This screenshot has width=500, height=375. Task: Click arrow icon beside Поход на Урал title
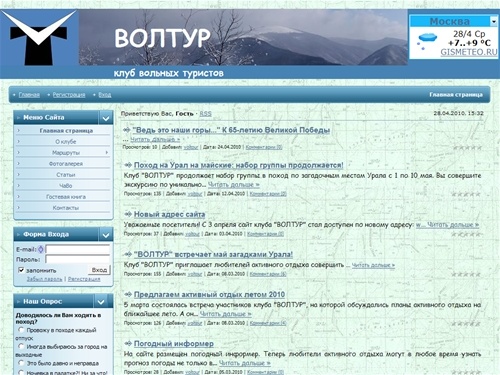coord(128,165)
